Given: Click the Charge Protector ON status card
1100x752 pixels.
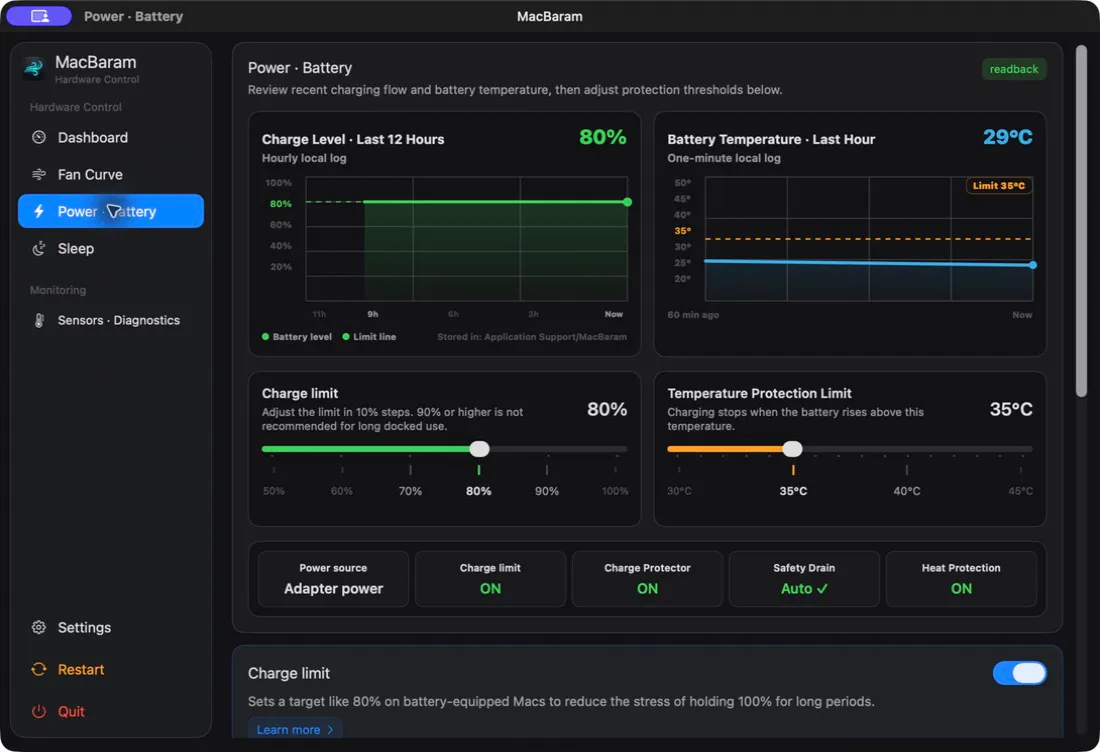Looking at the screenshot, I should point(647,579).
